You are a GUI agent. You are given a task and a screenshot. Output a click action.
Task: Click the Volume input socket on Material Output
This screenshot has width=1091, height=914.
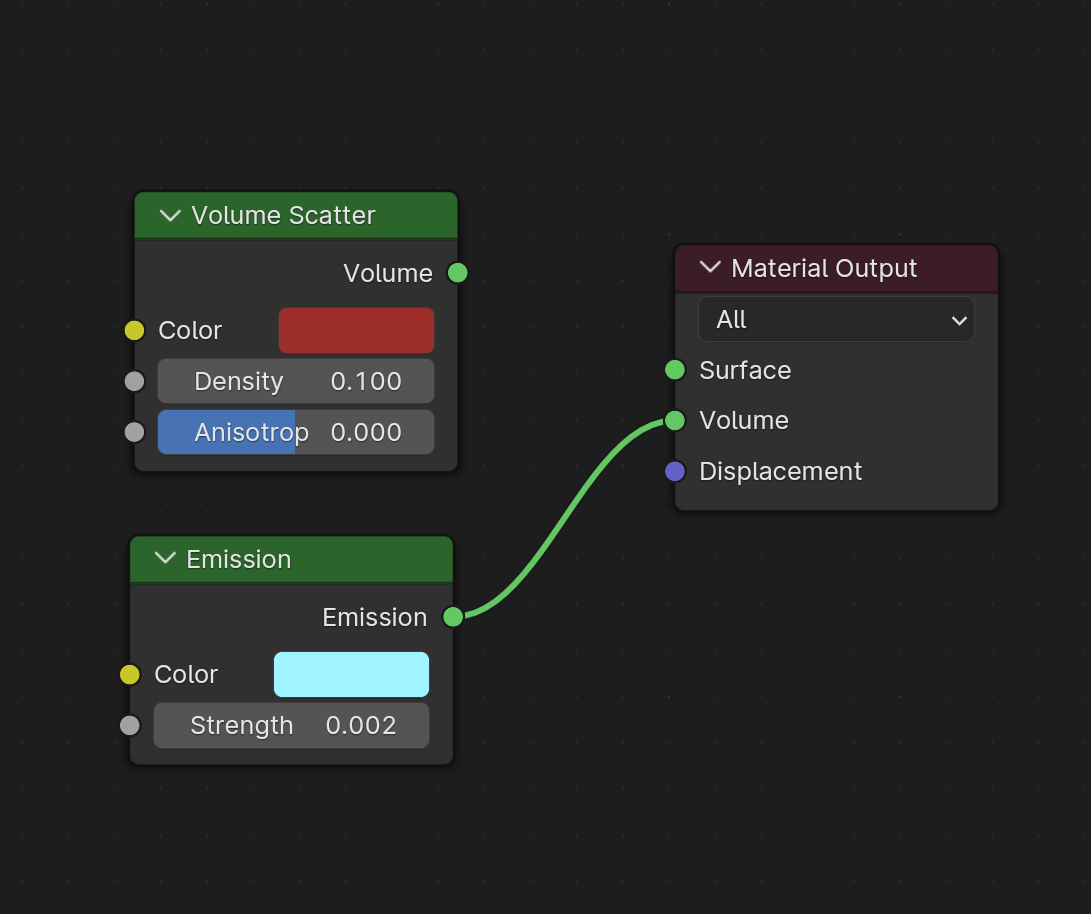675,420
